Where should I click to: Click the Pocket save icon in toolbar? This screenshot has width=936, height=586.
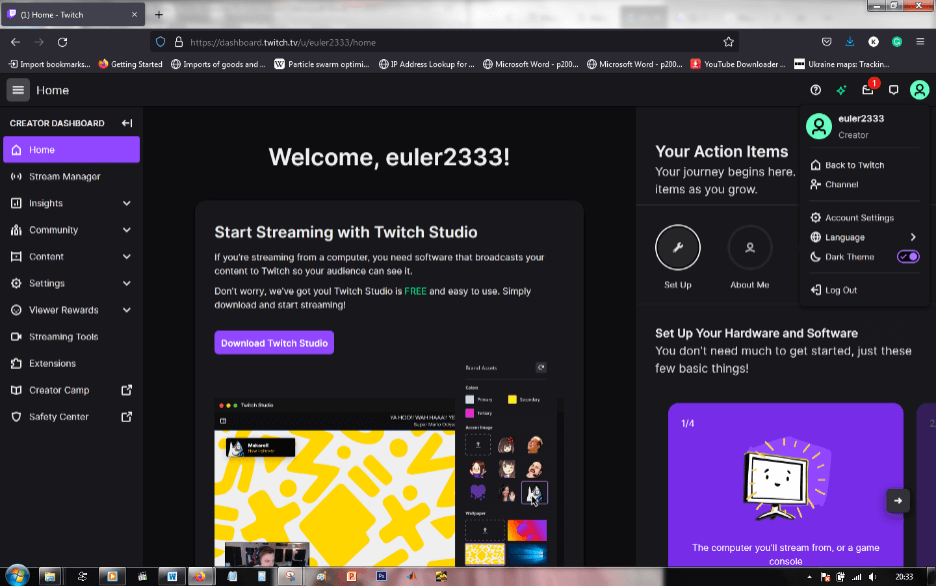pyautogui.click(x=827, y=42)
